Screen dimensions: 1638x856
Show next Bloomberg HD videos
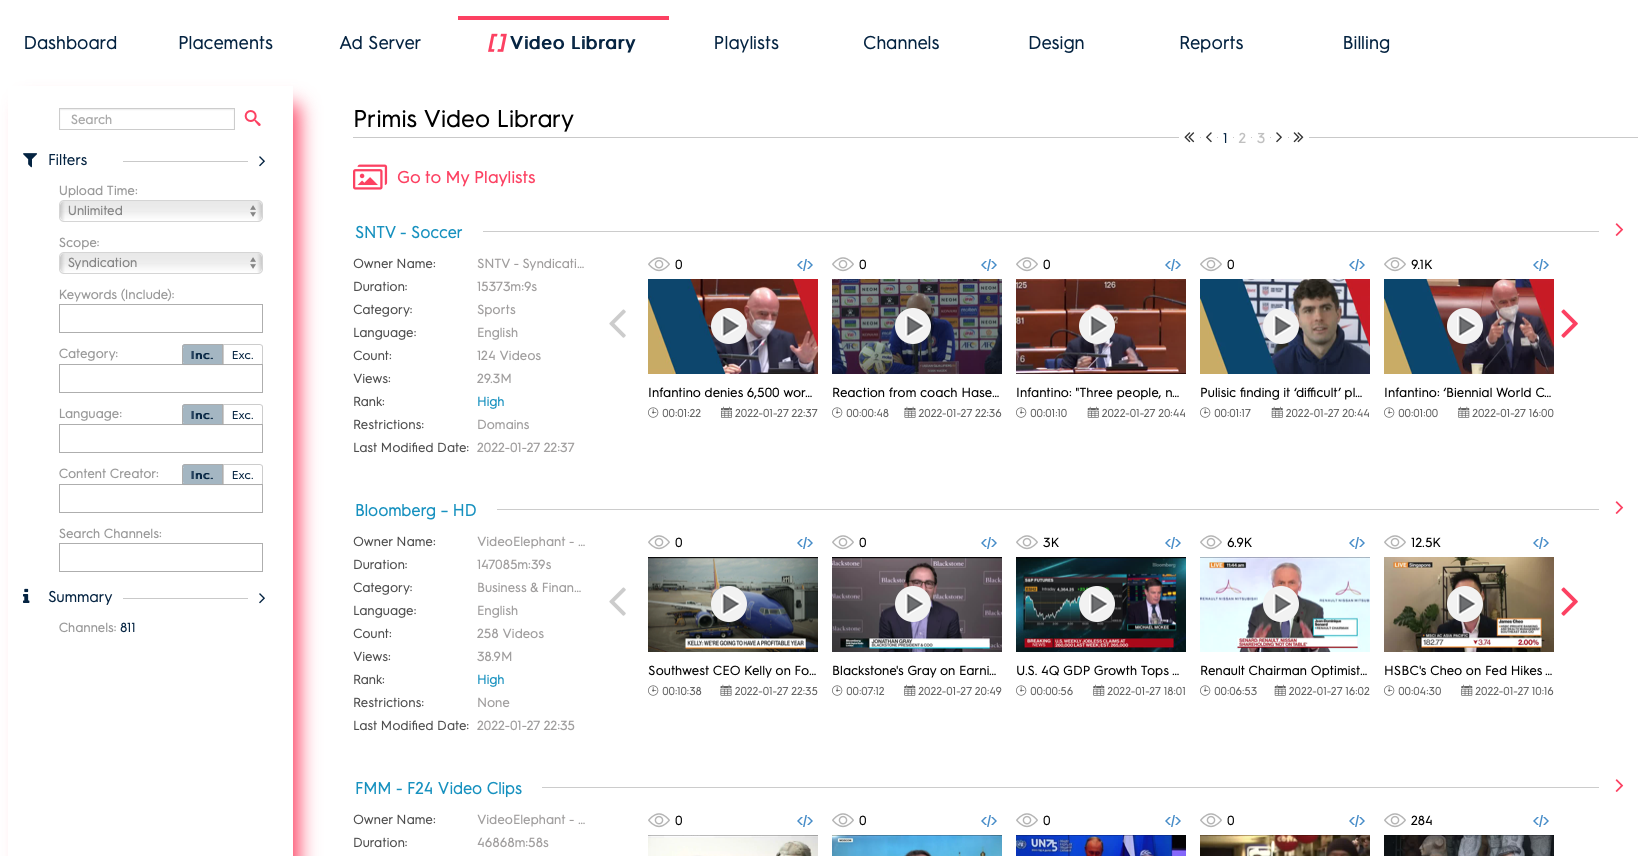coord(1570,601)
